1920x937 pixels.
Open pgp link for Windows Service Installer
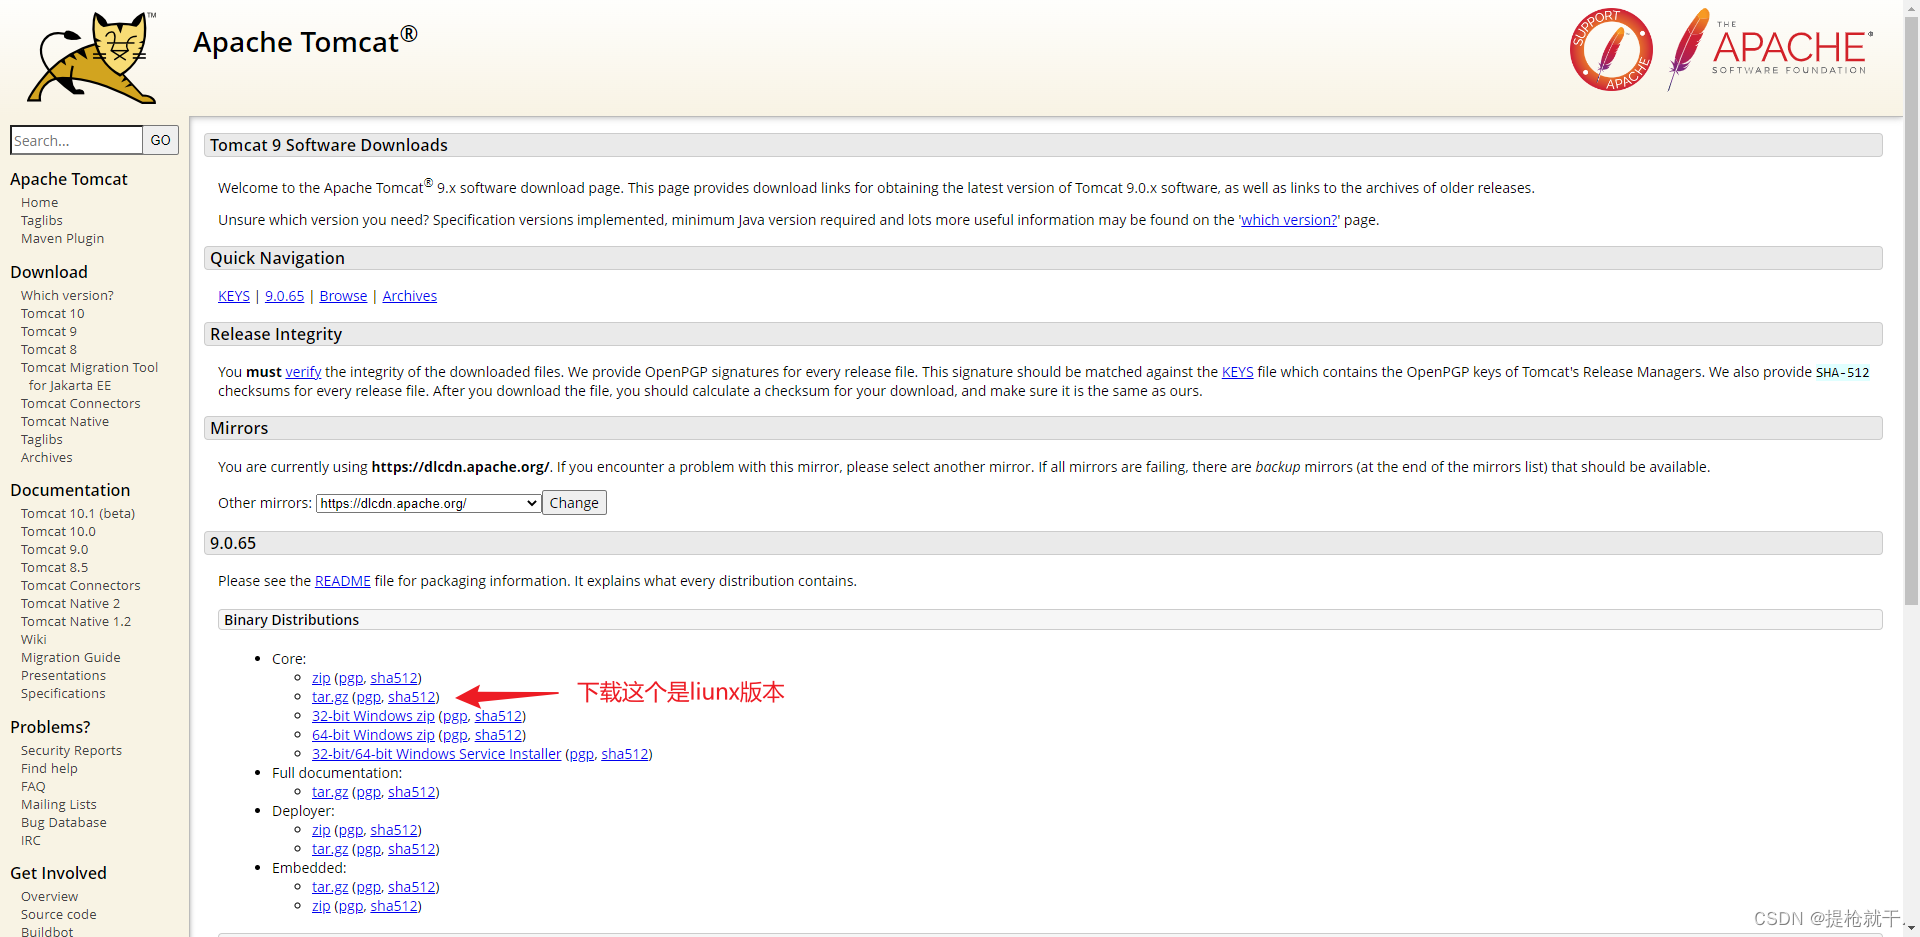coord(582,754)
